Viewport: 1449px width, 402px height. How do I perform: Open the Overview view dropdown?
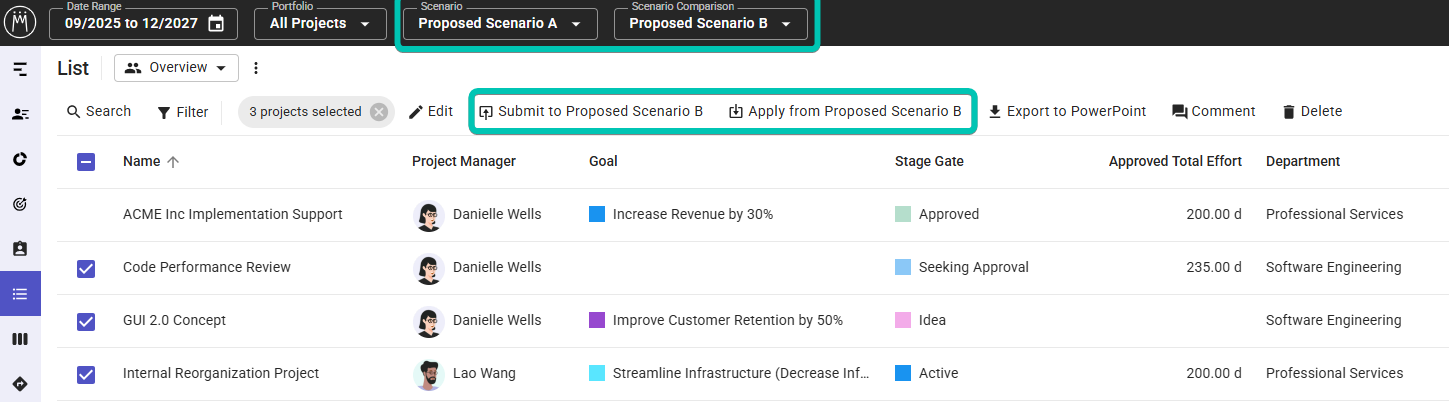pos(176,68)
